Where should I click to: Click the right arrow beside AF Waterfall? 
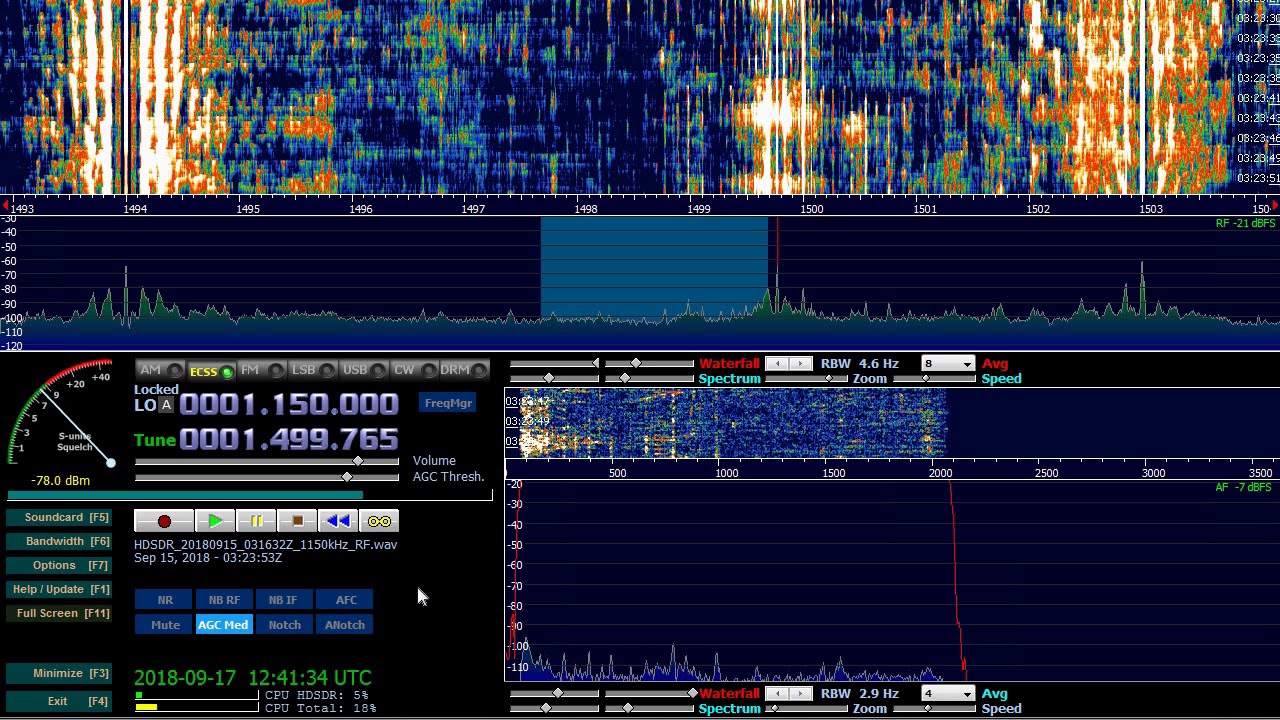(x=802, y=694)
